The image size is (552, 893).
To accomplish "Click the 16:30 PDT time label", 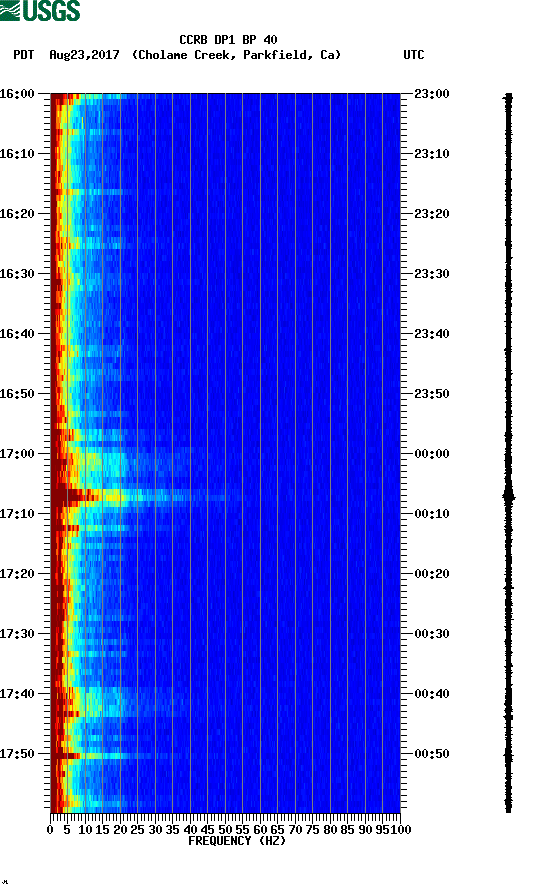I will pos(17,273).
